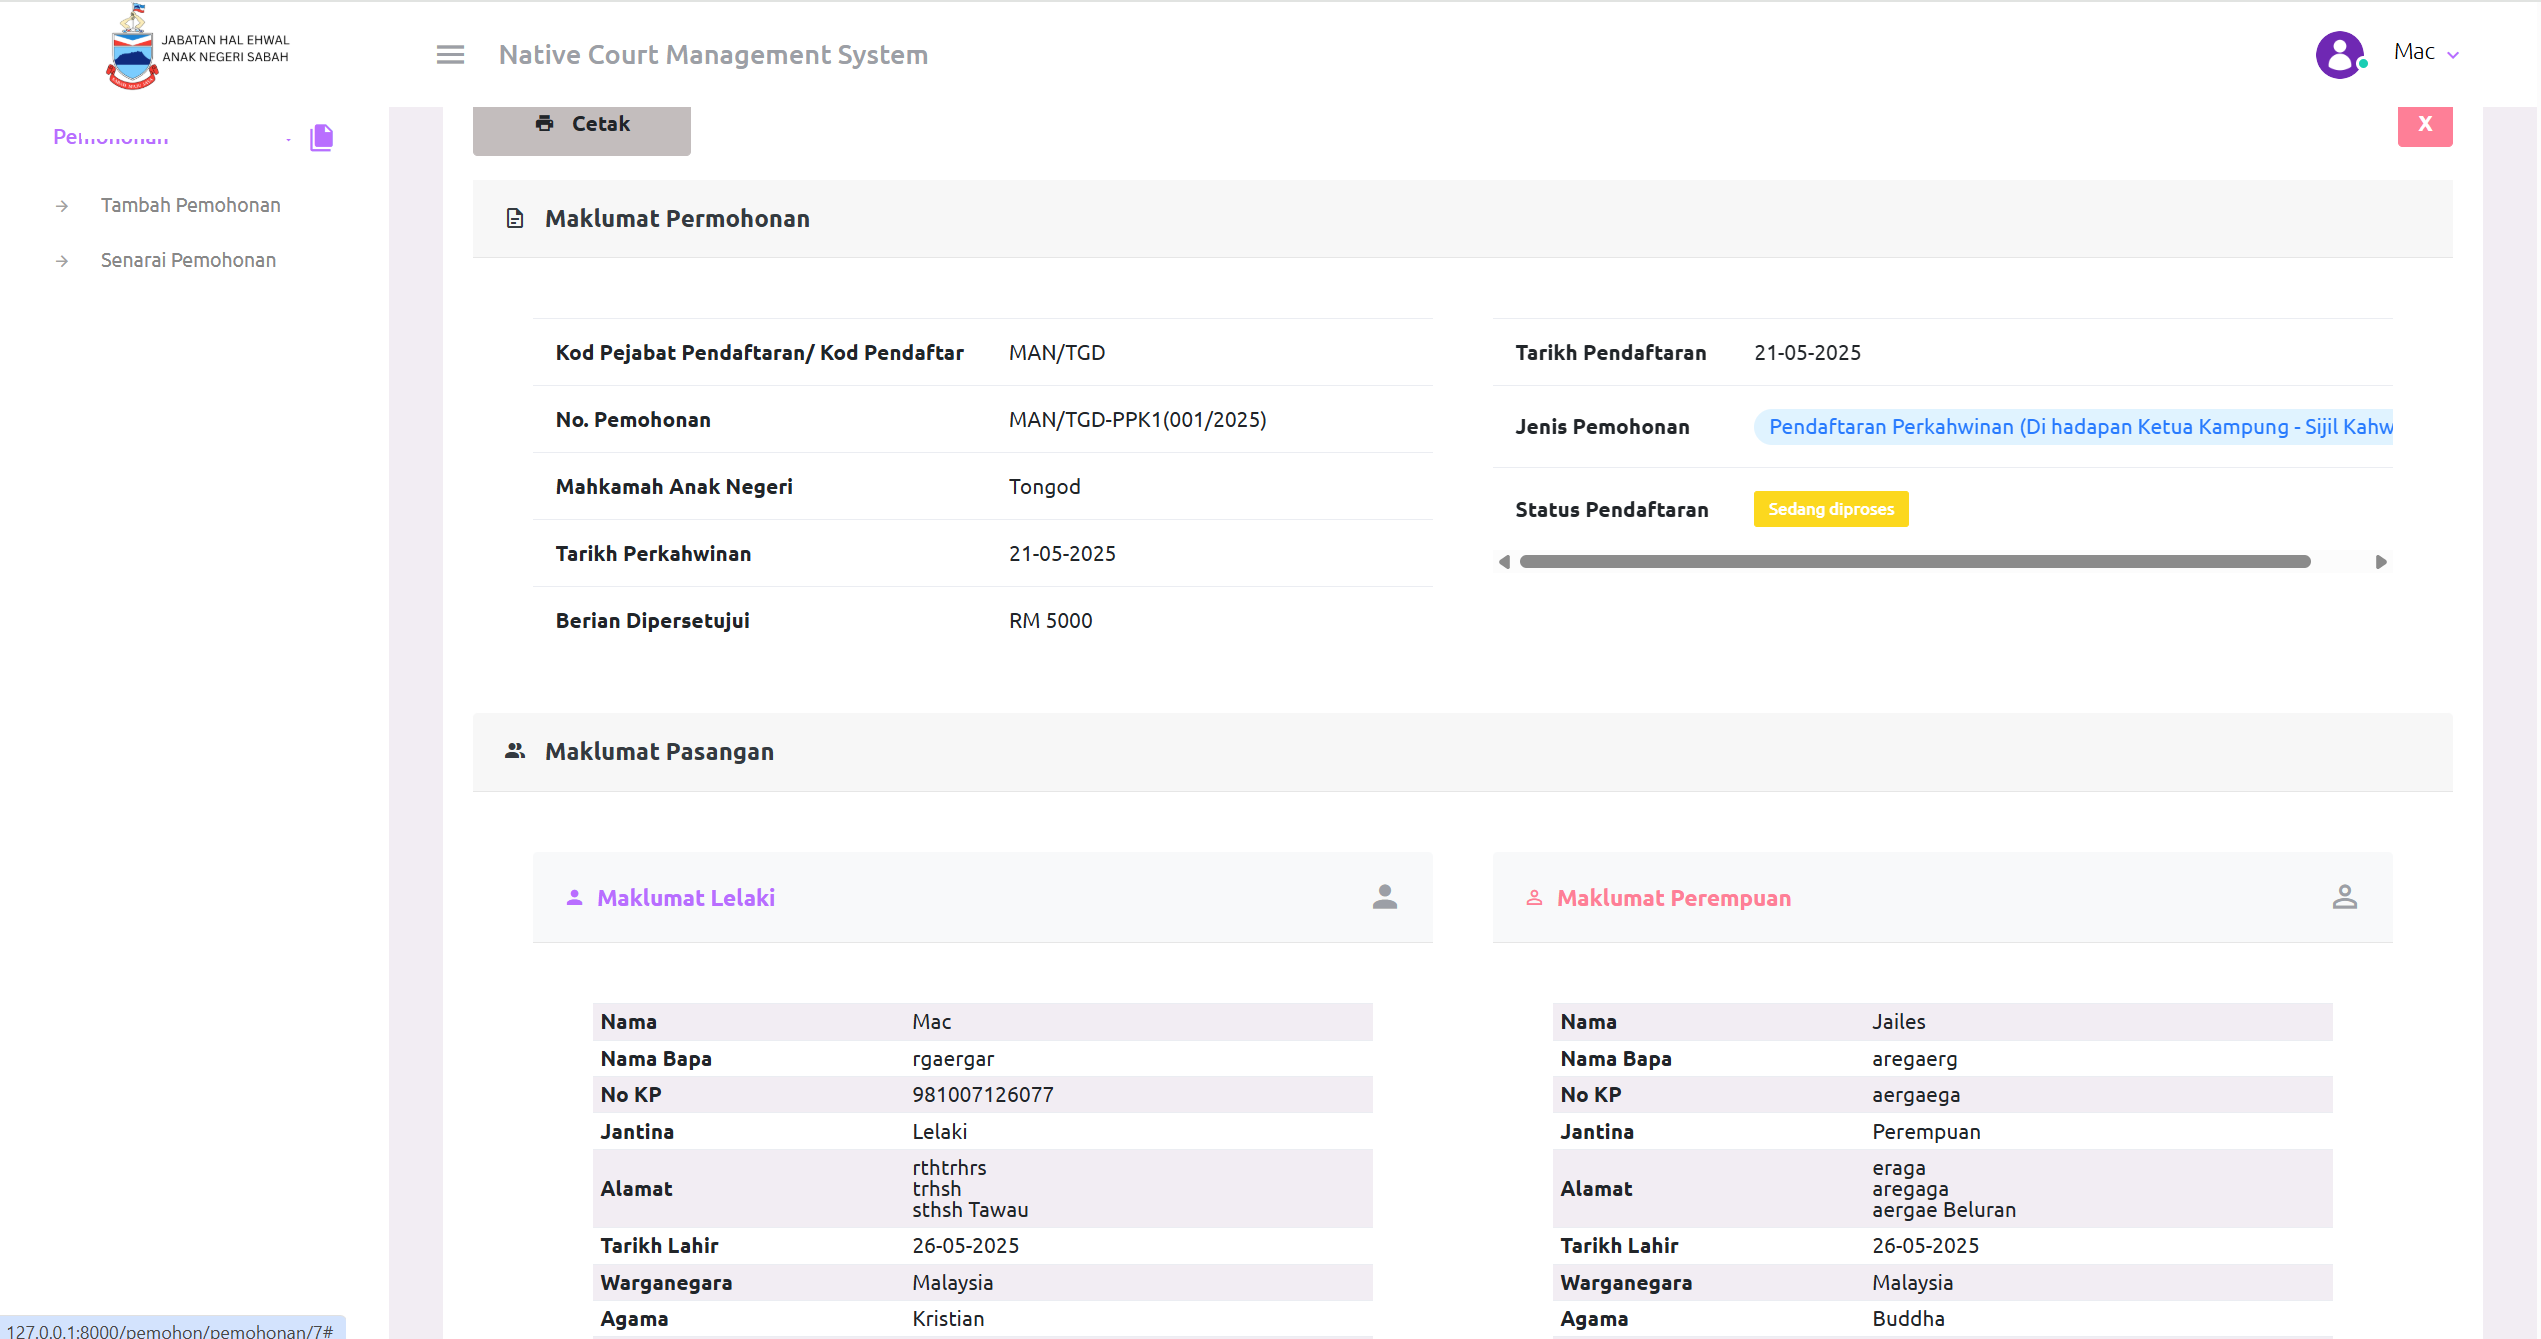The height and width of the screenshot is (1339, 2541).
Task: Click person icon at right of Maklumat Lelaki
Action: [1384, 897]
